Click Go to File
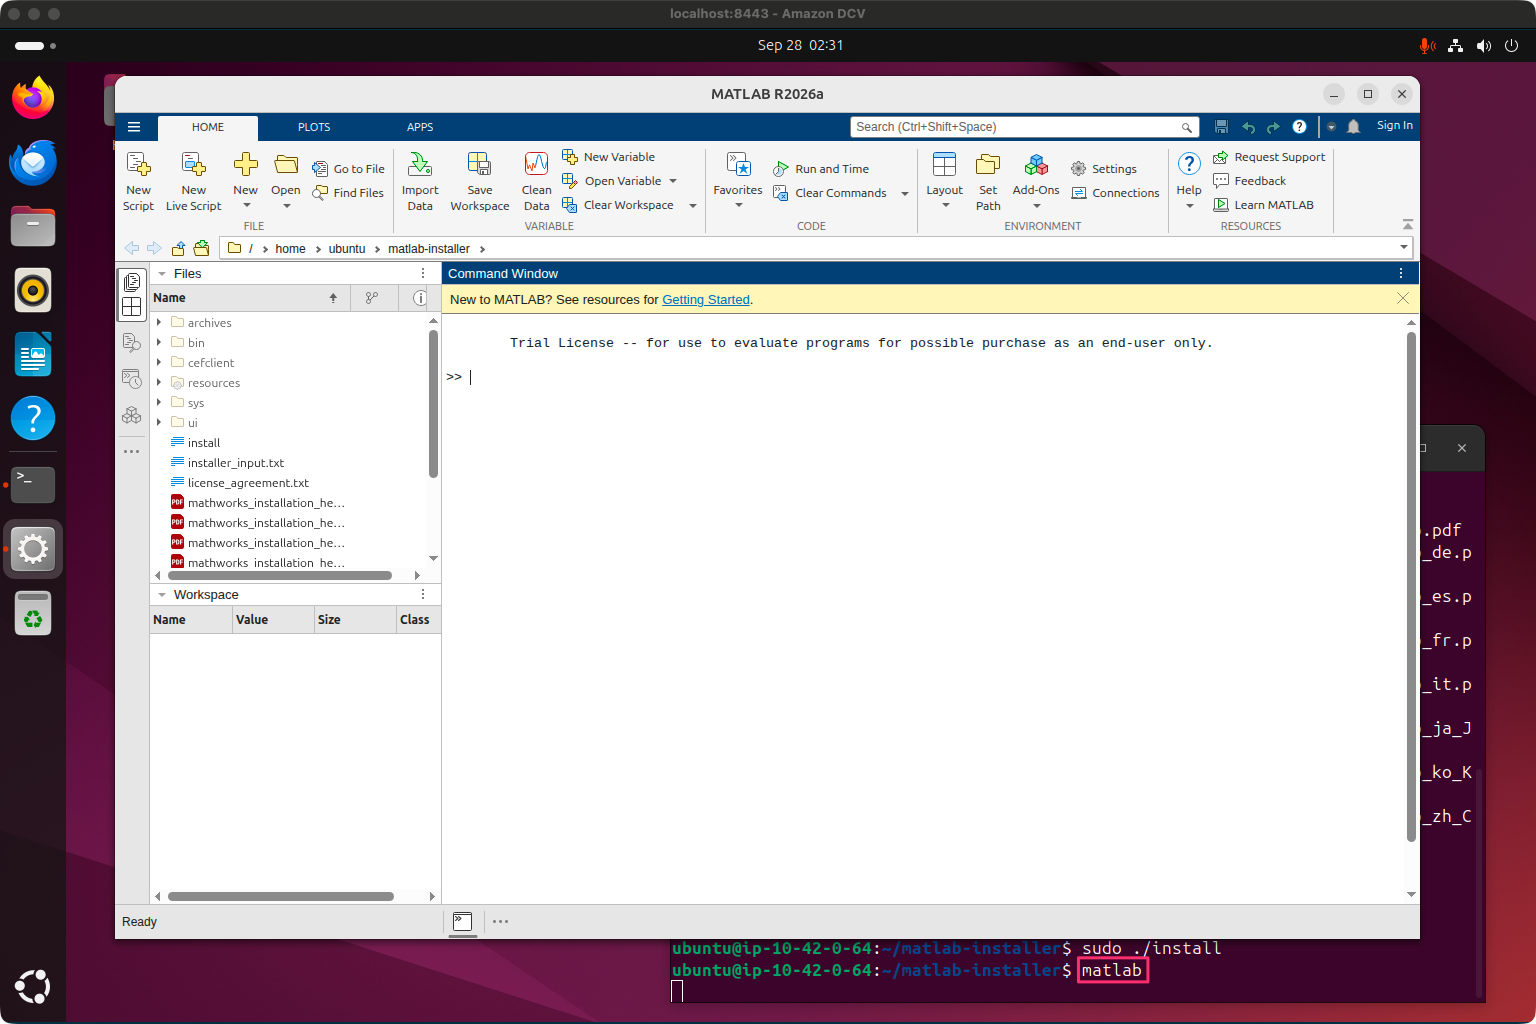This screenshot has width=1536, height=1024. [x=348, y=169]
